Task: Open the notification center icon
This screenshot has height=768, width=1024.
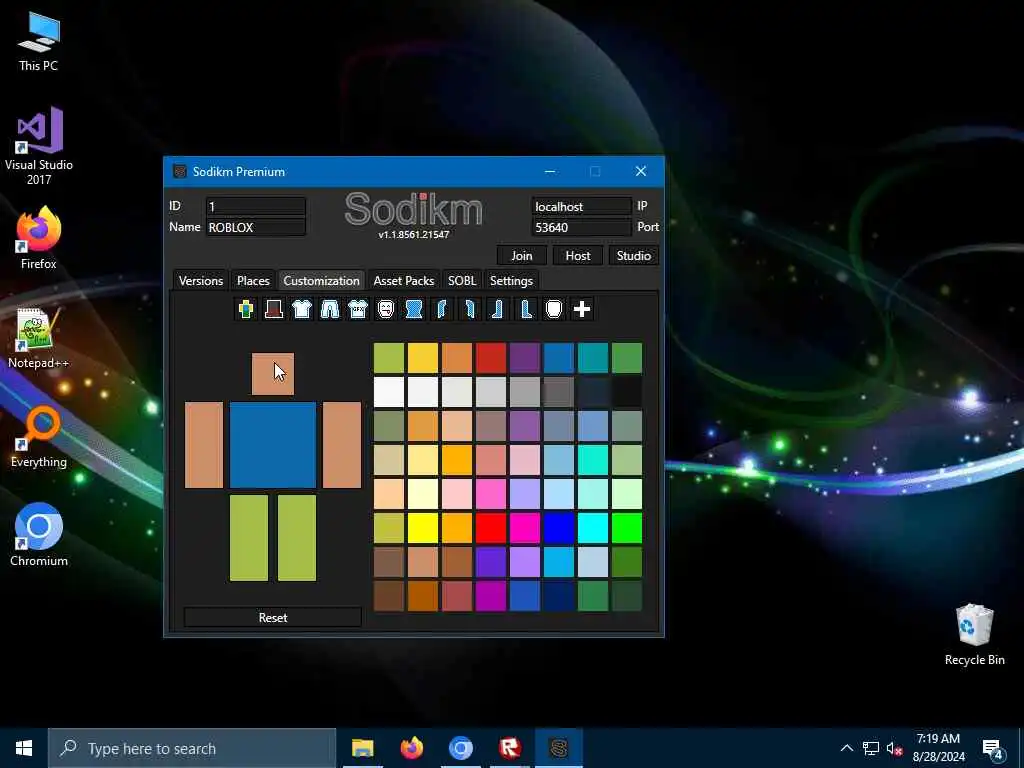Action: pyautogui.click(x=993, y=748)
